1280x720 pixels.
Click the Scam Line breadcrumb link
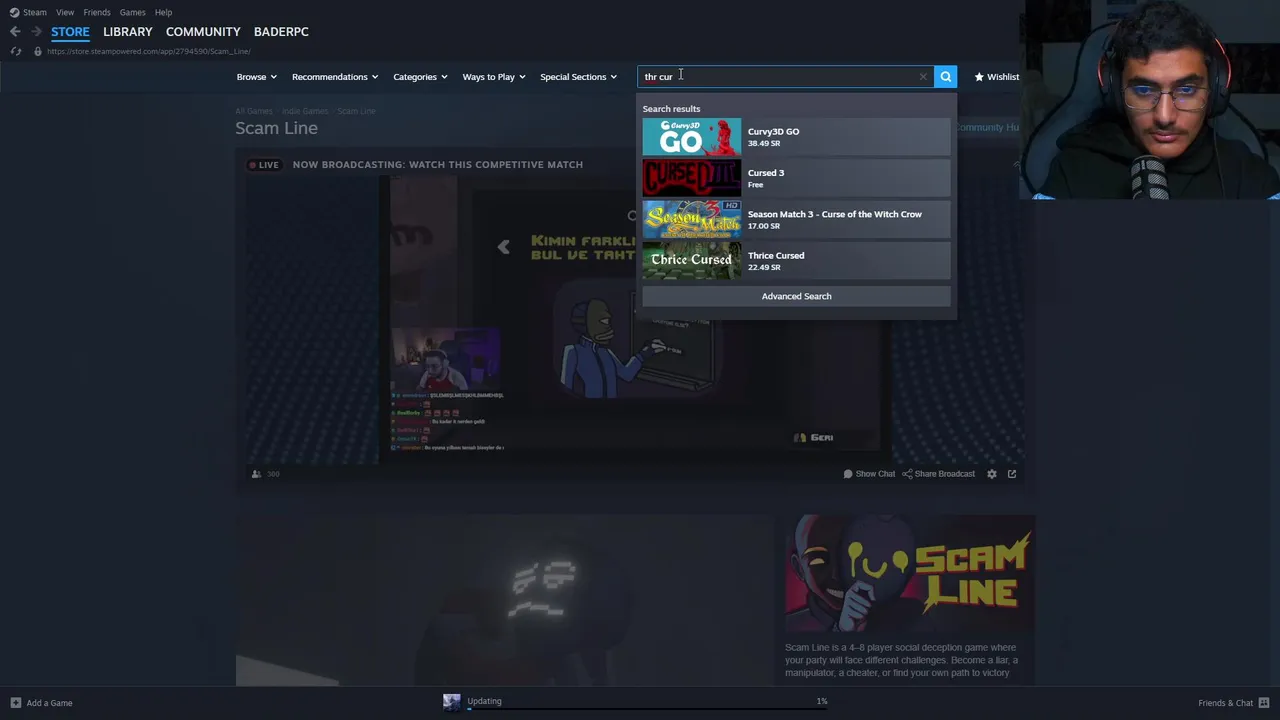(x=356, y=111)
